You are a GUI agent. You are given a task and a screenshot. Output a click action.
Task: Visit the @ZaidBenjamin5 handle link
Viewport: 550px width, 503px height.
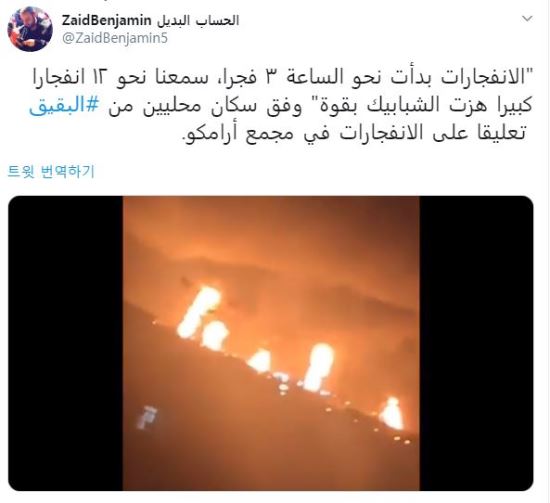(115, 38)
